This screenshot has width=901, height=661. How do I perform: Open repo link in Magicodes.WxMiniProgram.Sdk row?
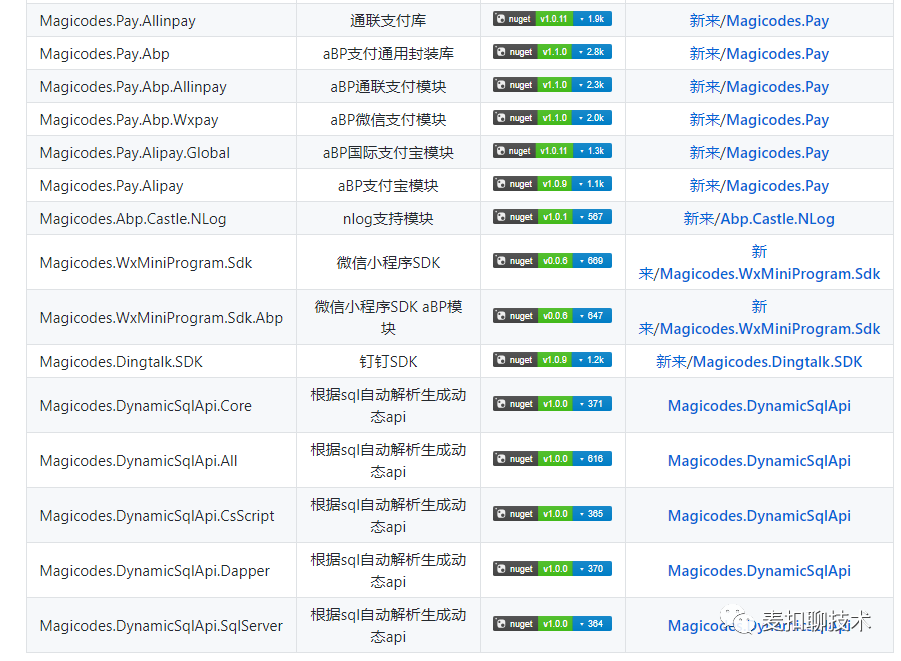click(x=759, y=263)
